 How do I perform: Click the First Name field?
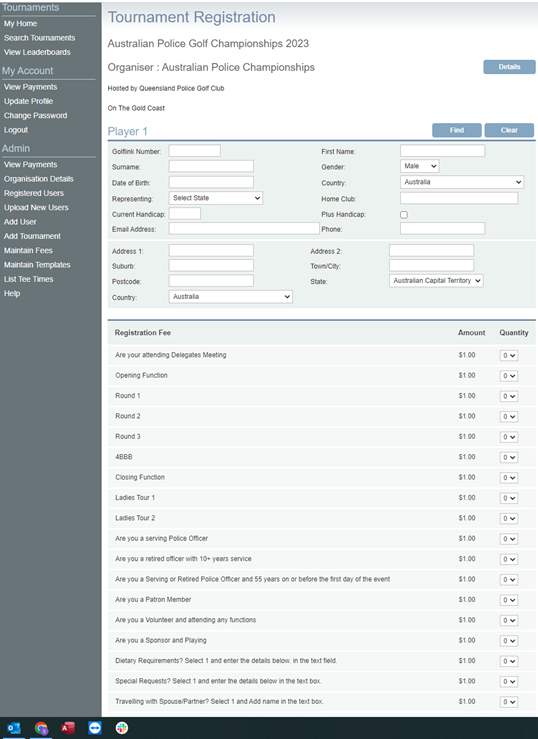coord(442,151)
